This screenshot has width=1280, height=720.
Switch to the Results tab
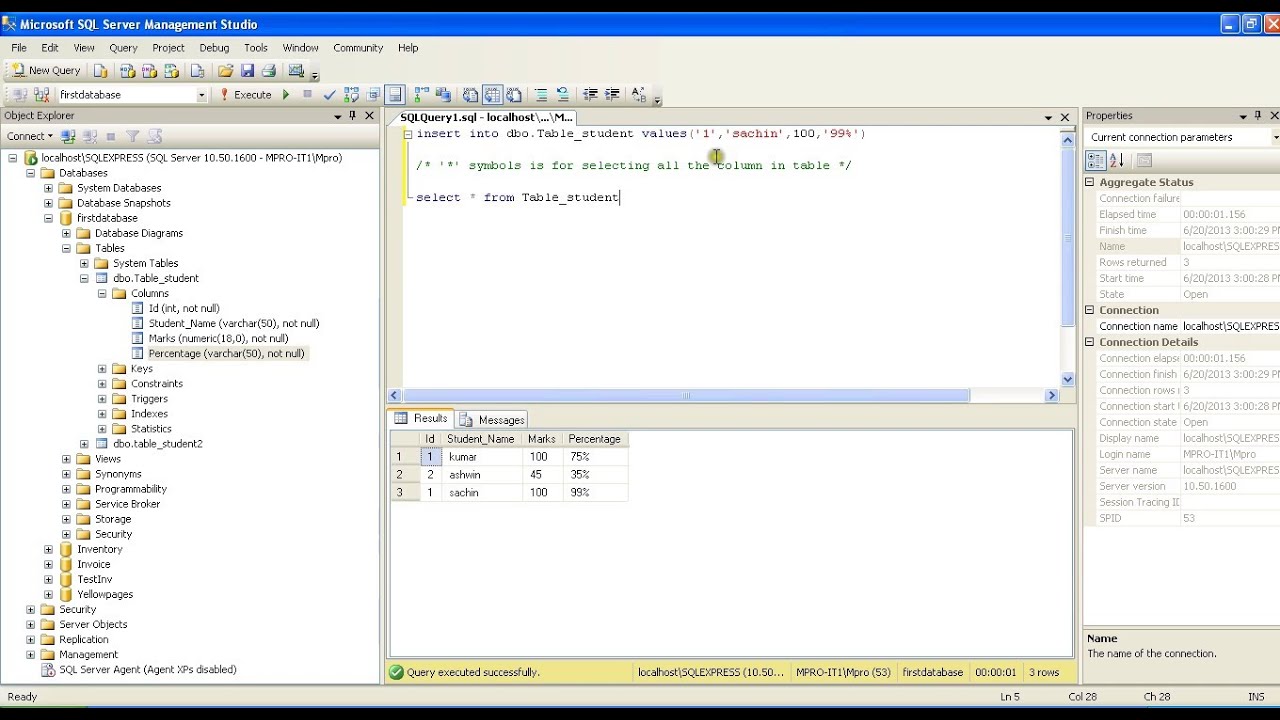421,419
